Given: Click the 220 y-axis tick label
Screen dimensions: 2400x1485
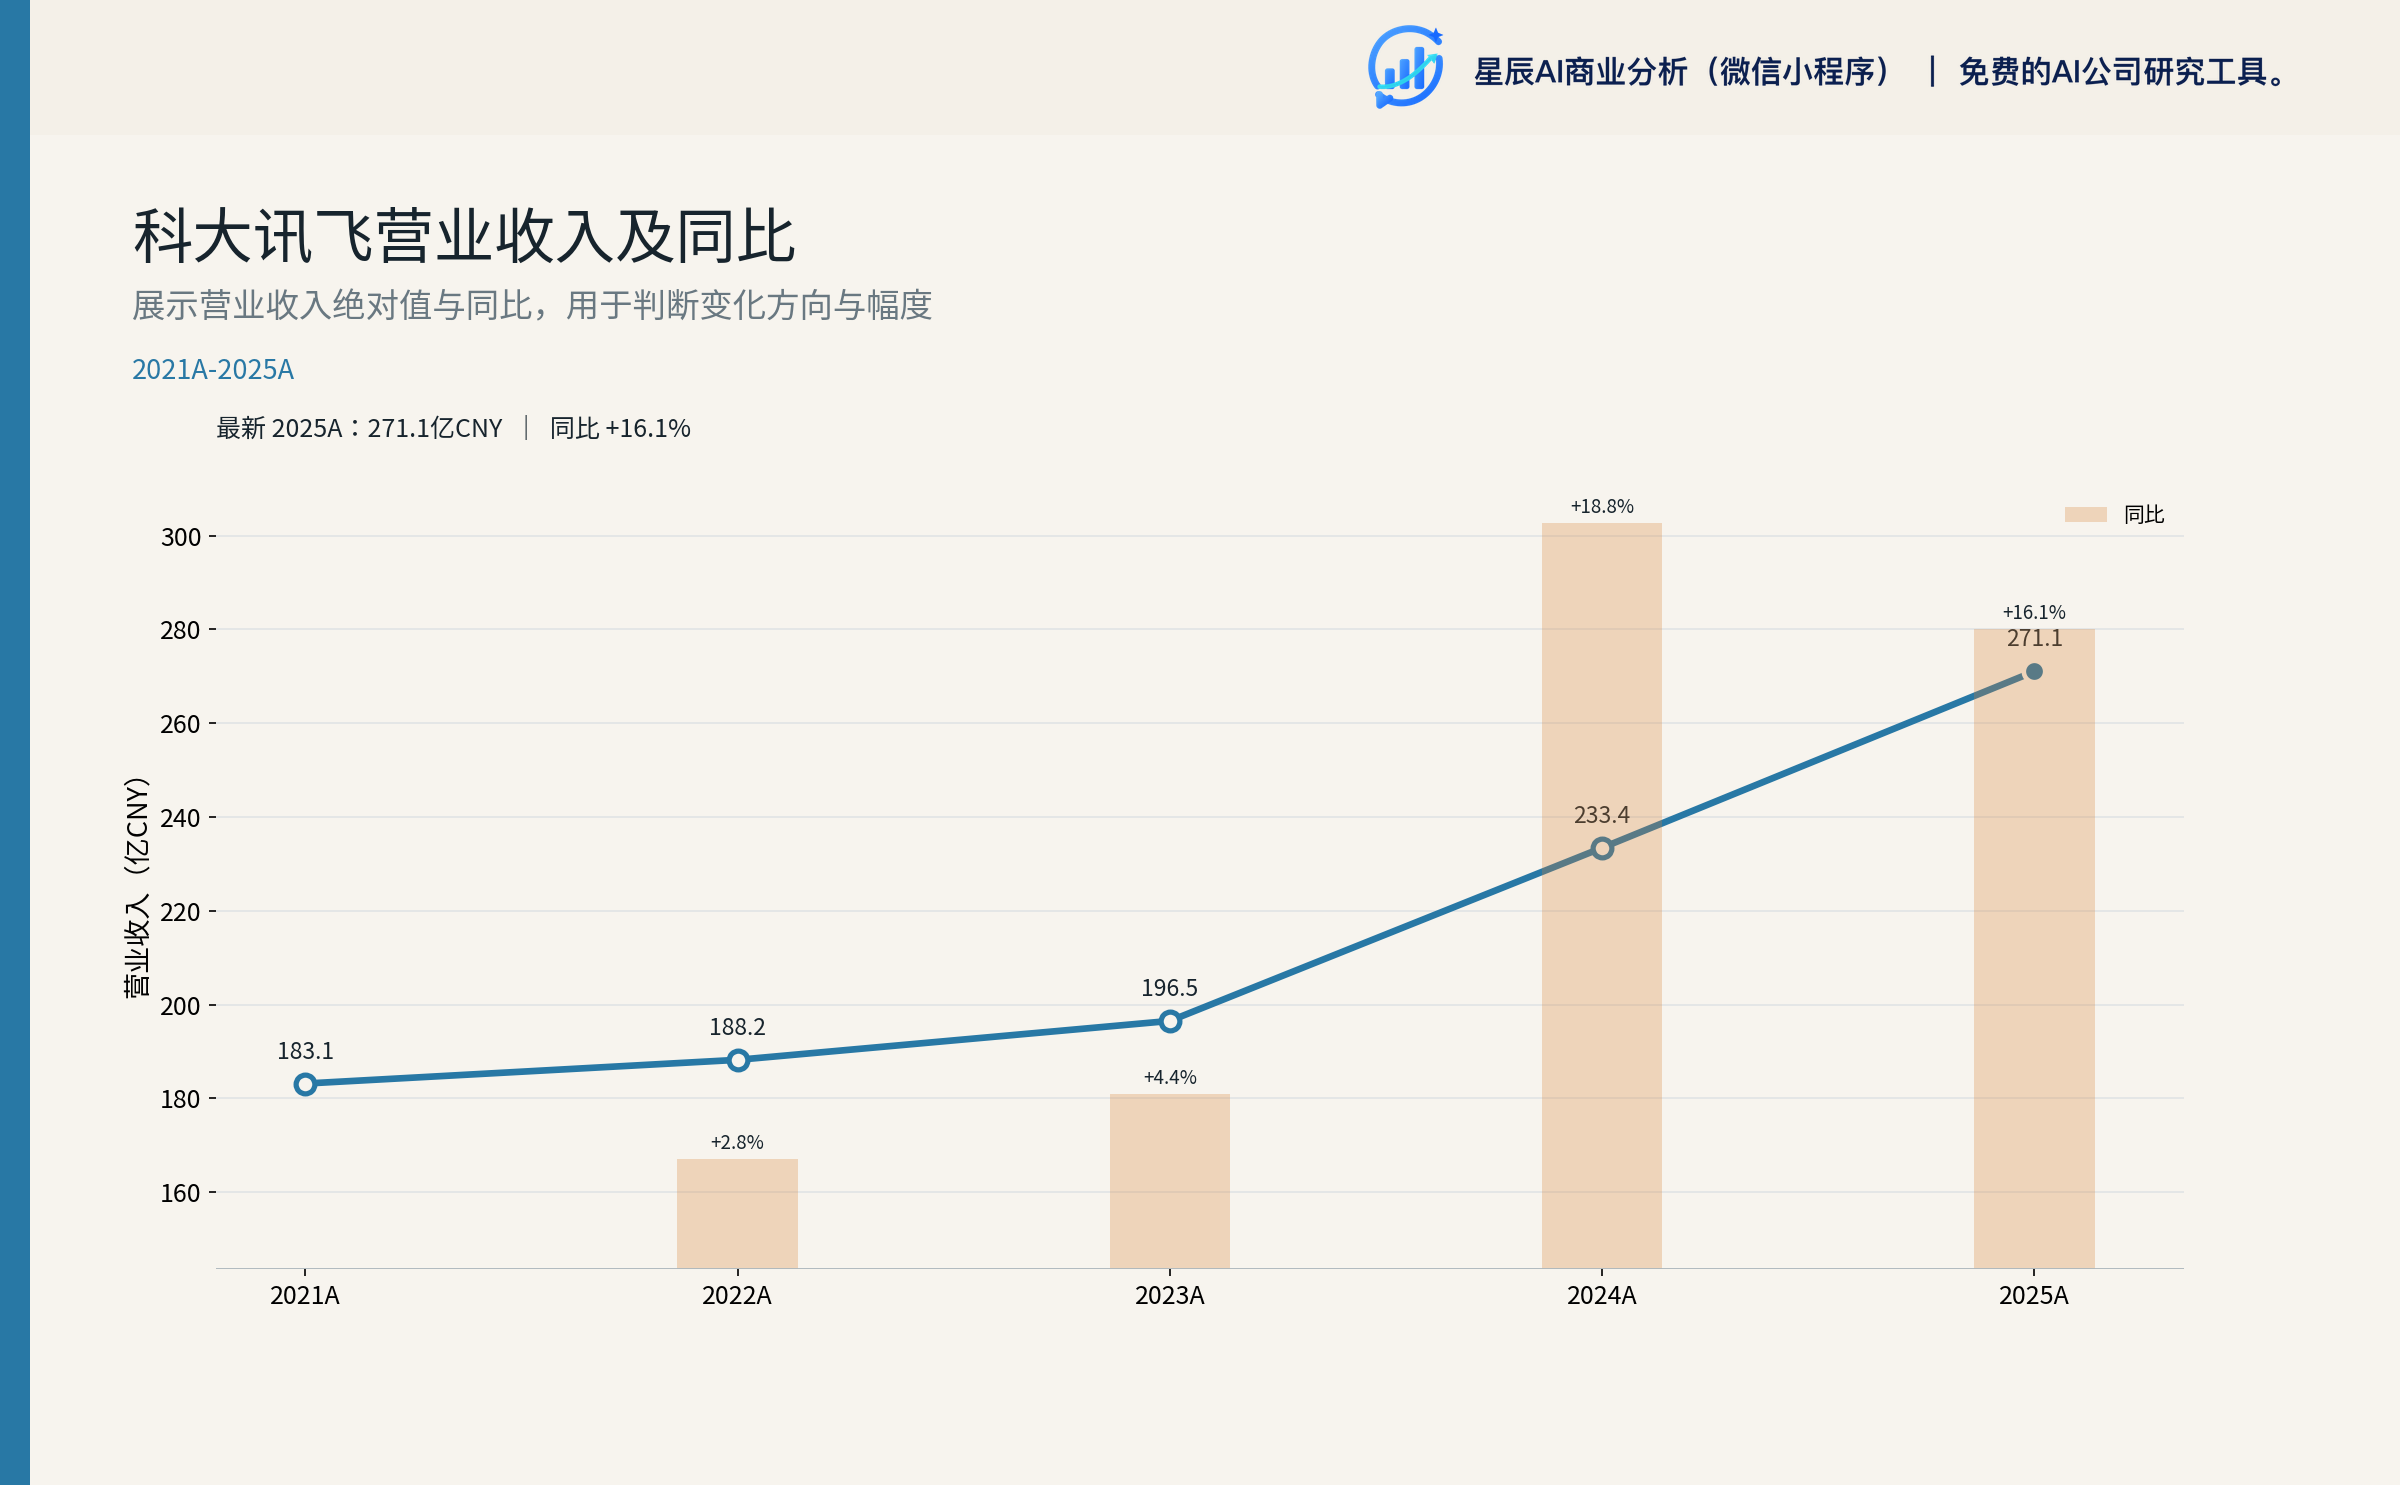Looking at the screenshot, I should (181, 912).
